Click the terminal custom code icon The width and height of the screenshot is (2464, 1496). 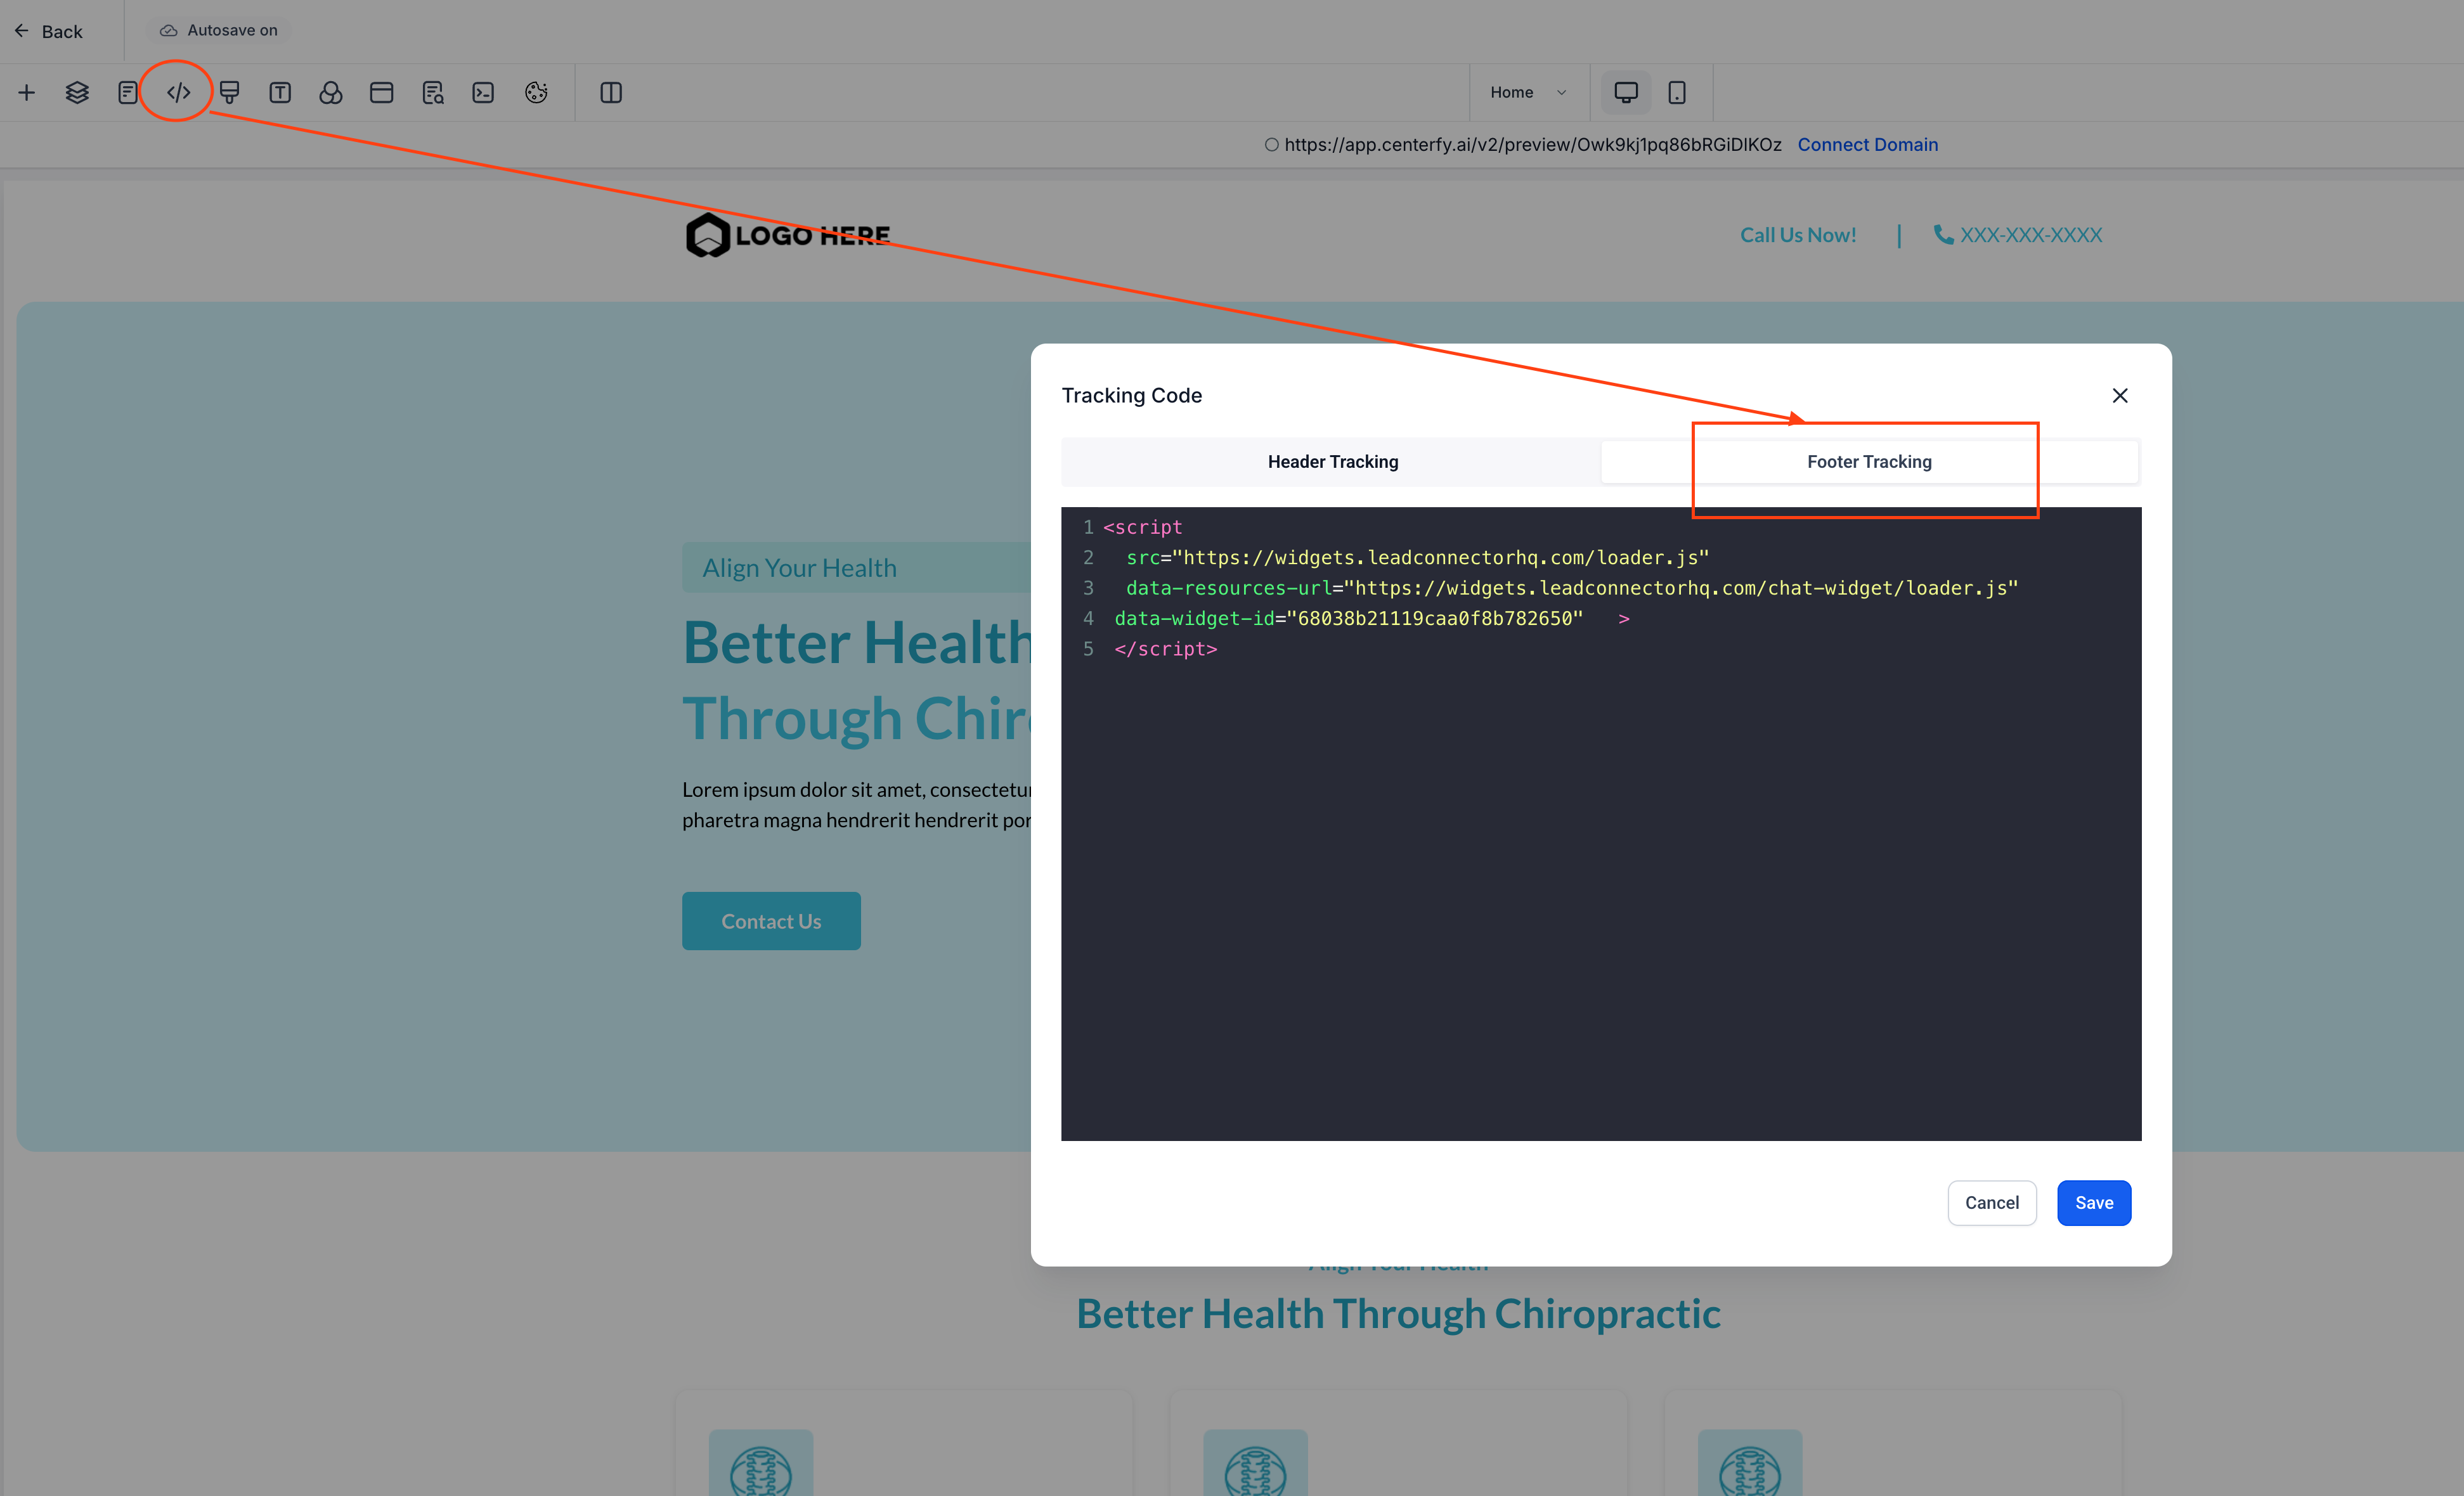[x=483, y=93]
